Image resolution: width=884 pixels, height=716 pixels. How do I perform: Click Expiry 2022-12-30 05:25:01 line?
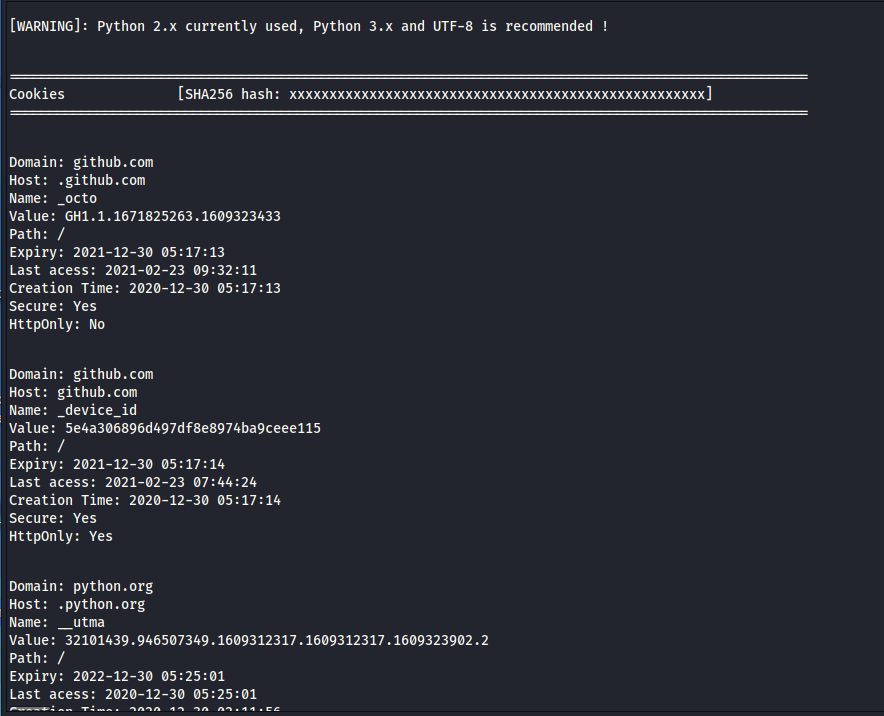(x=117, y=677)
